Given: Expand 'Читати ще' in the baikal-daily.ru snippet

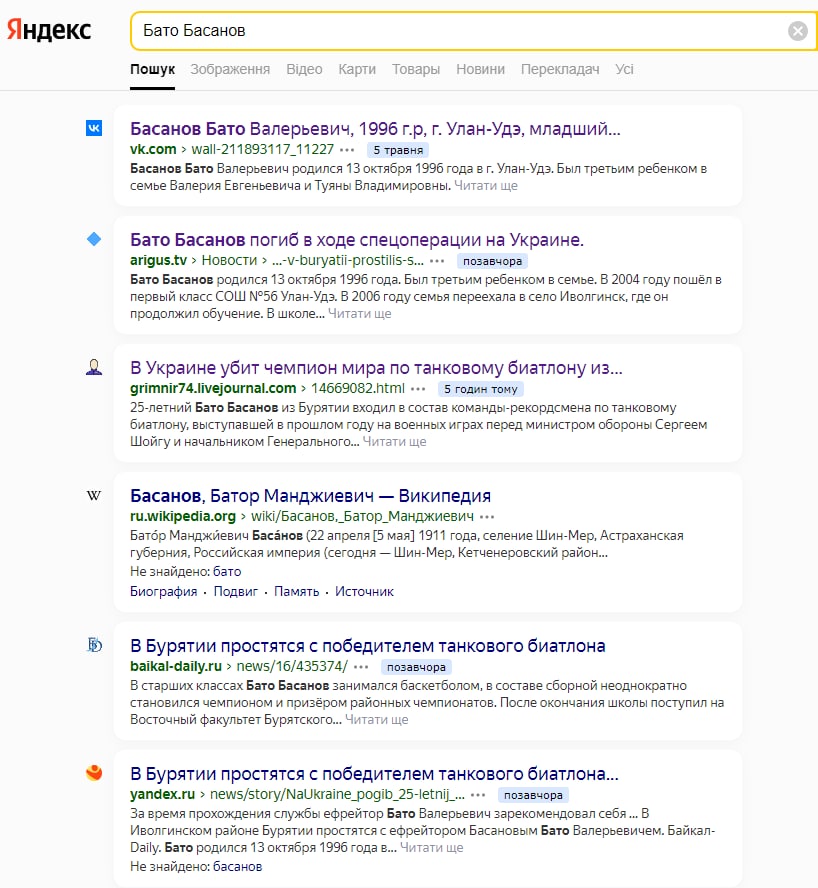Looking at the screenshot, I should click(x=377, y=720).
